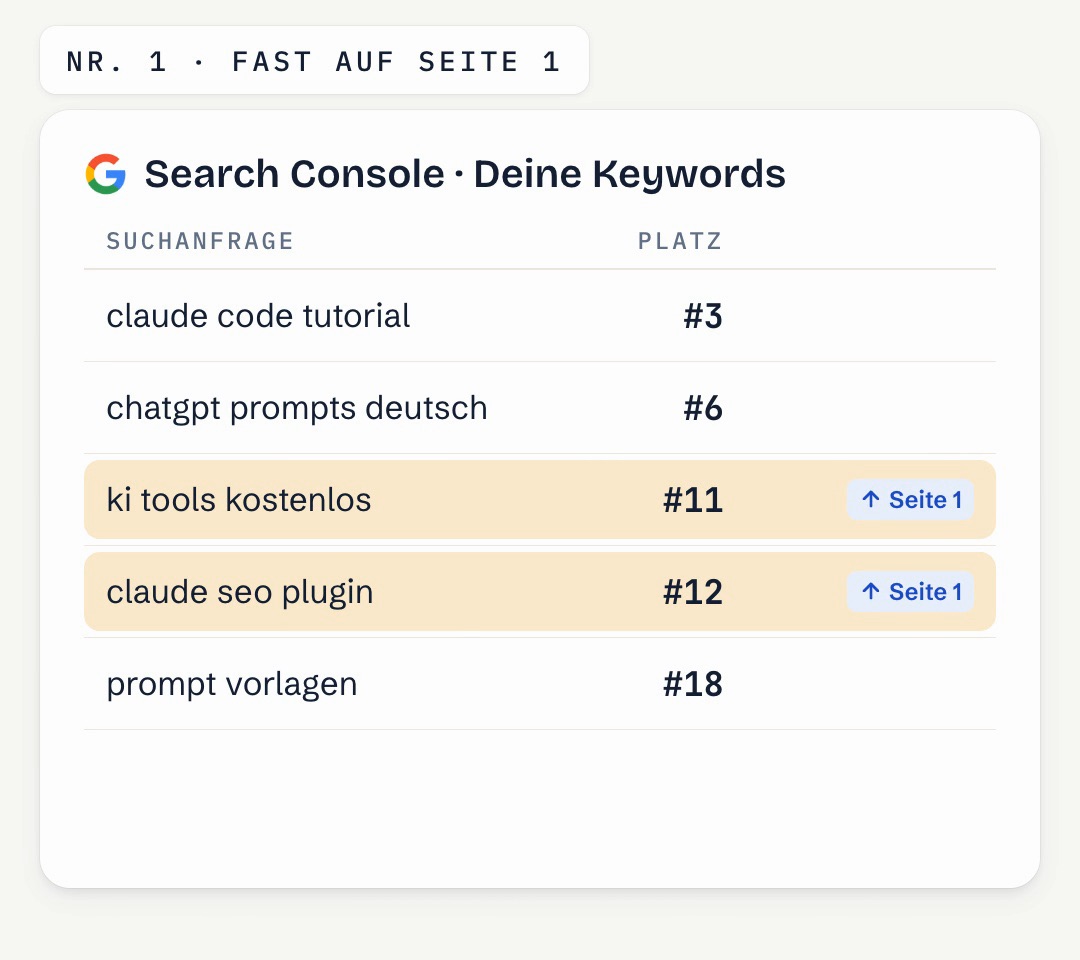Click up arrow icon in ki tools kostenlos row

point(871,499)
